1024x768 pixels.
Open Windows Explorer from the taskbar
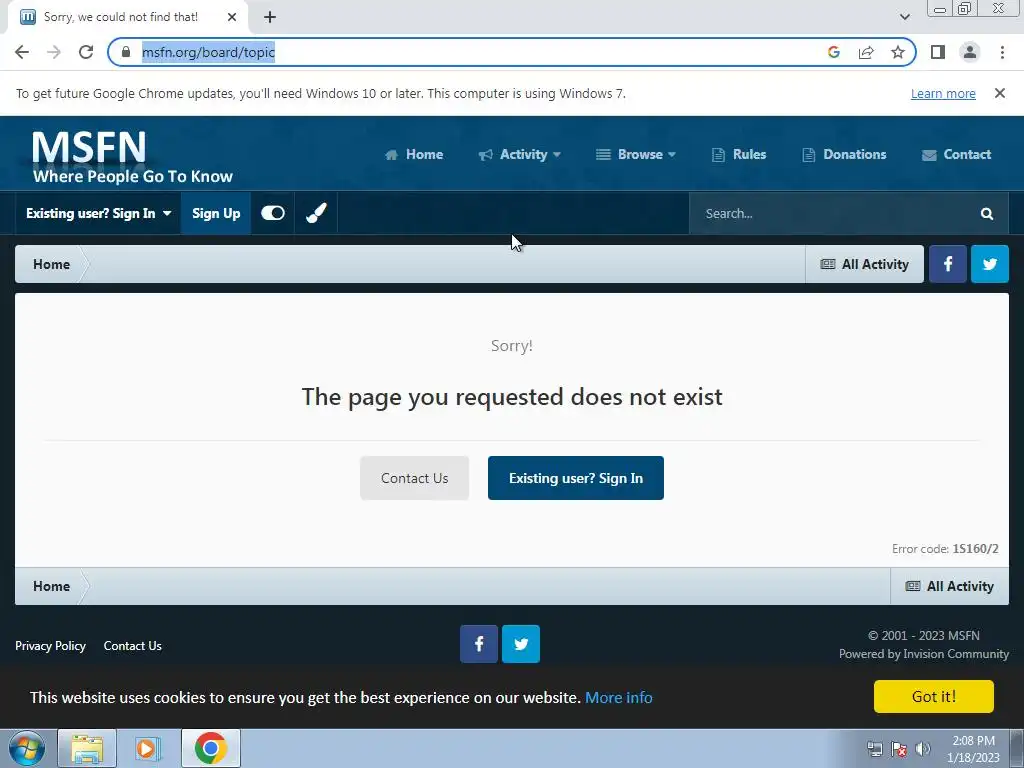[87, 748]
